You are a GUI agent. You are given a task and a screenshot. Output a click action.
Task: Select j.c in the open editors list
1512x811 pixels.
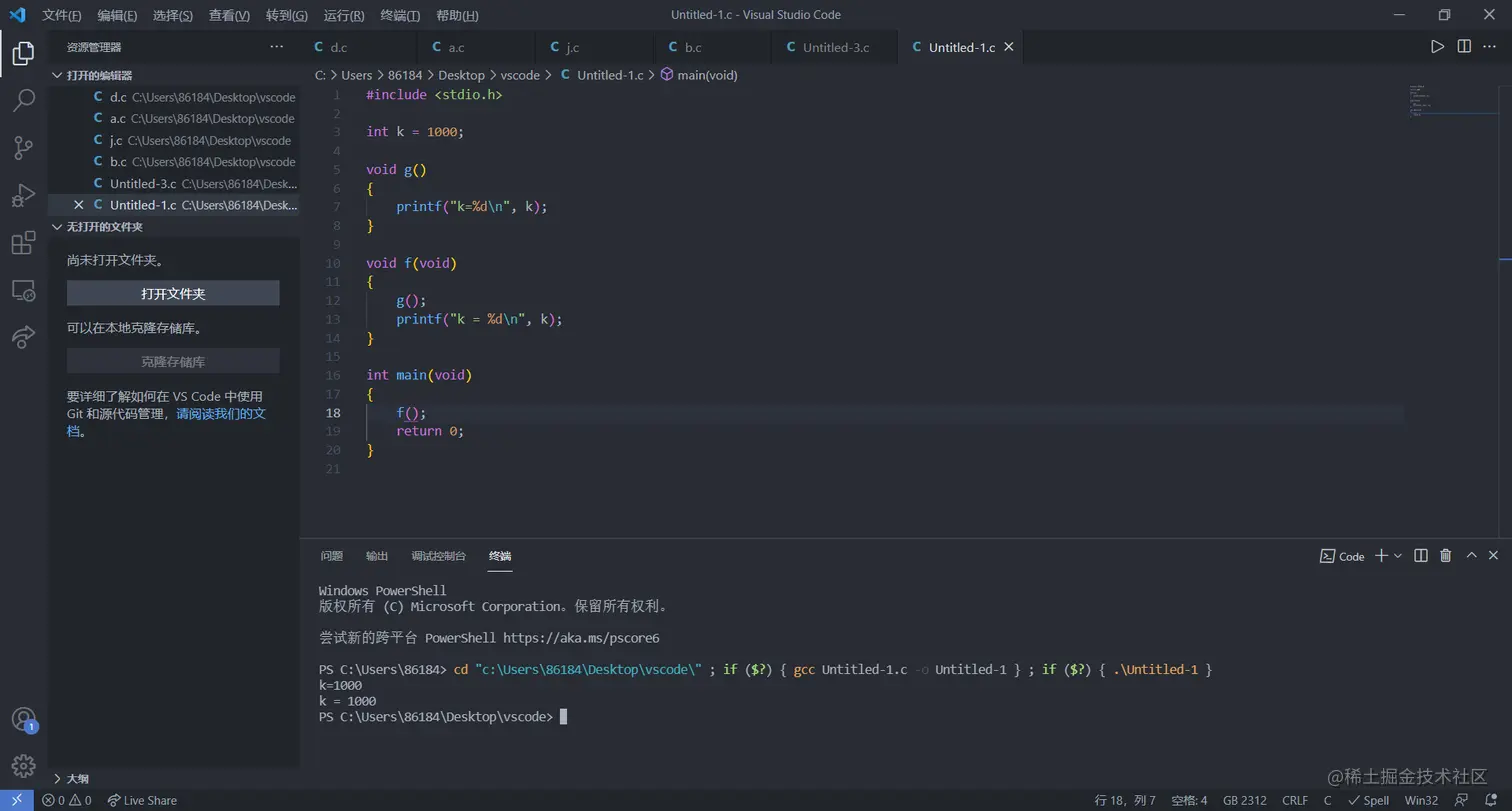click(x=174, y=140)
